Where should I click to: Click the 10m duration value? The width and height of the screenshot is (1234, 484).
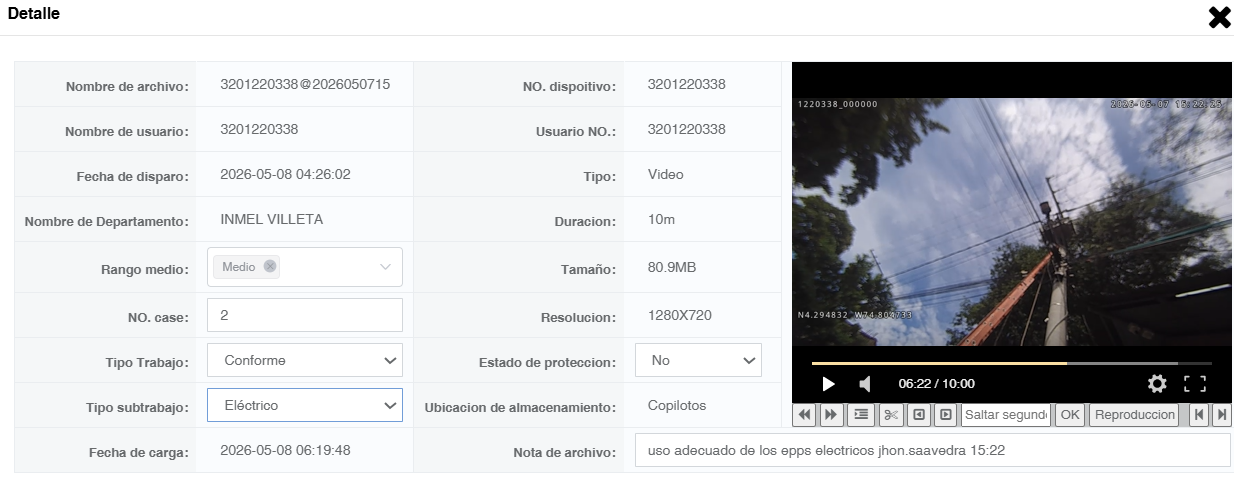coord(662,219)
